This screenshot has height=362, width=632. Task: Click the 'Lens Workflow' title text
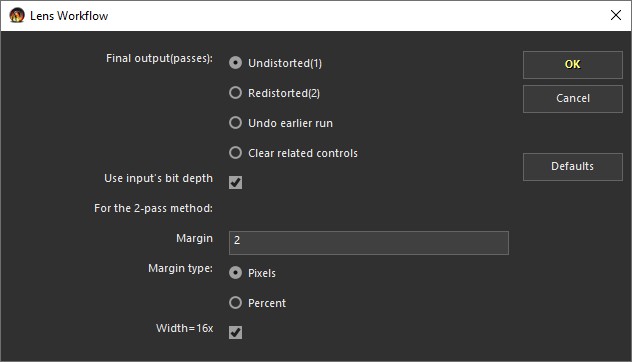coord(69,16)
